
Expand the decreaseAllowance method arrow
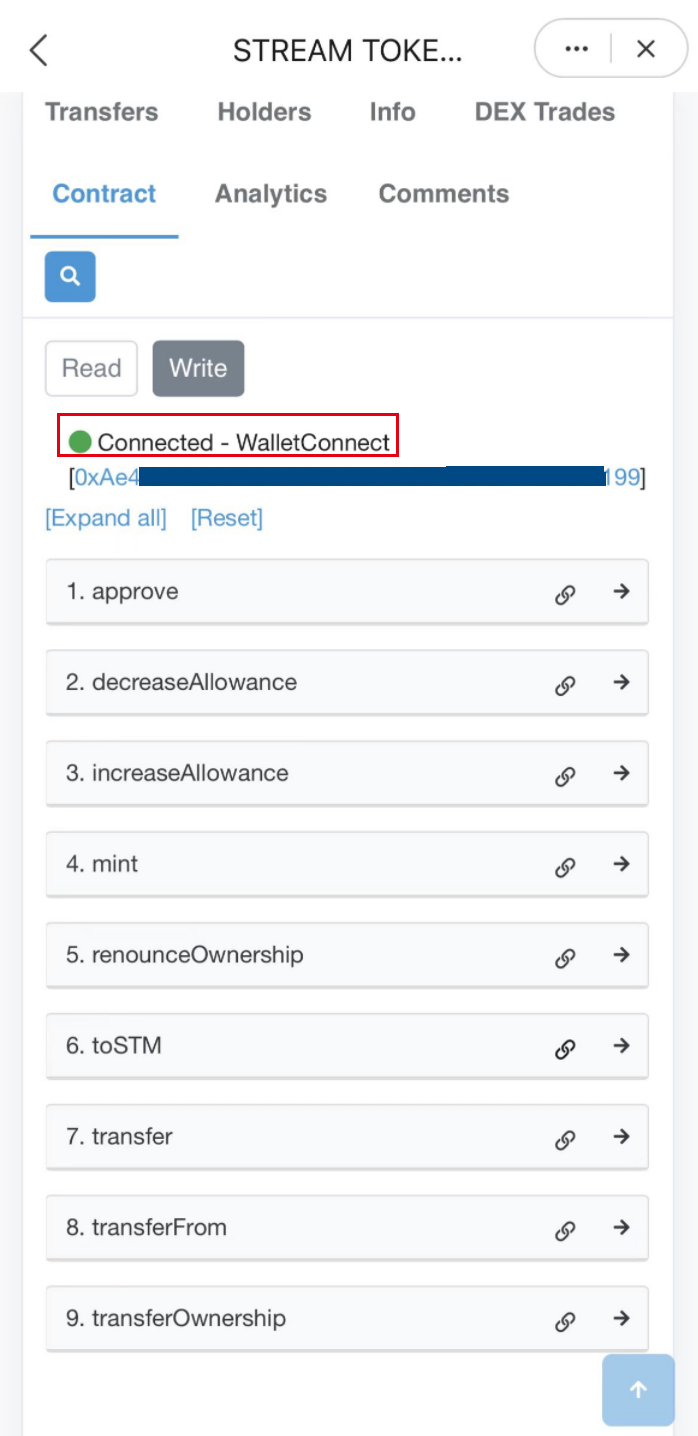621,682
